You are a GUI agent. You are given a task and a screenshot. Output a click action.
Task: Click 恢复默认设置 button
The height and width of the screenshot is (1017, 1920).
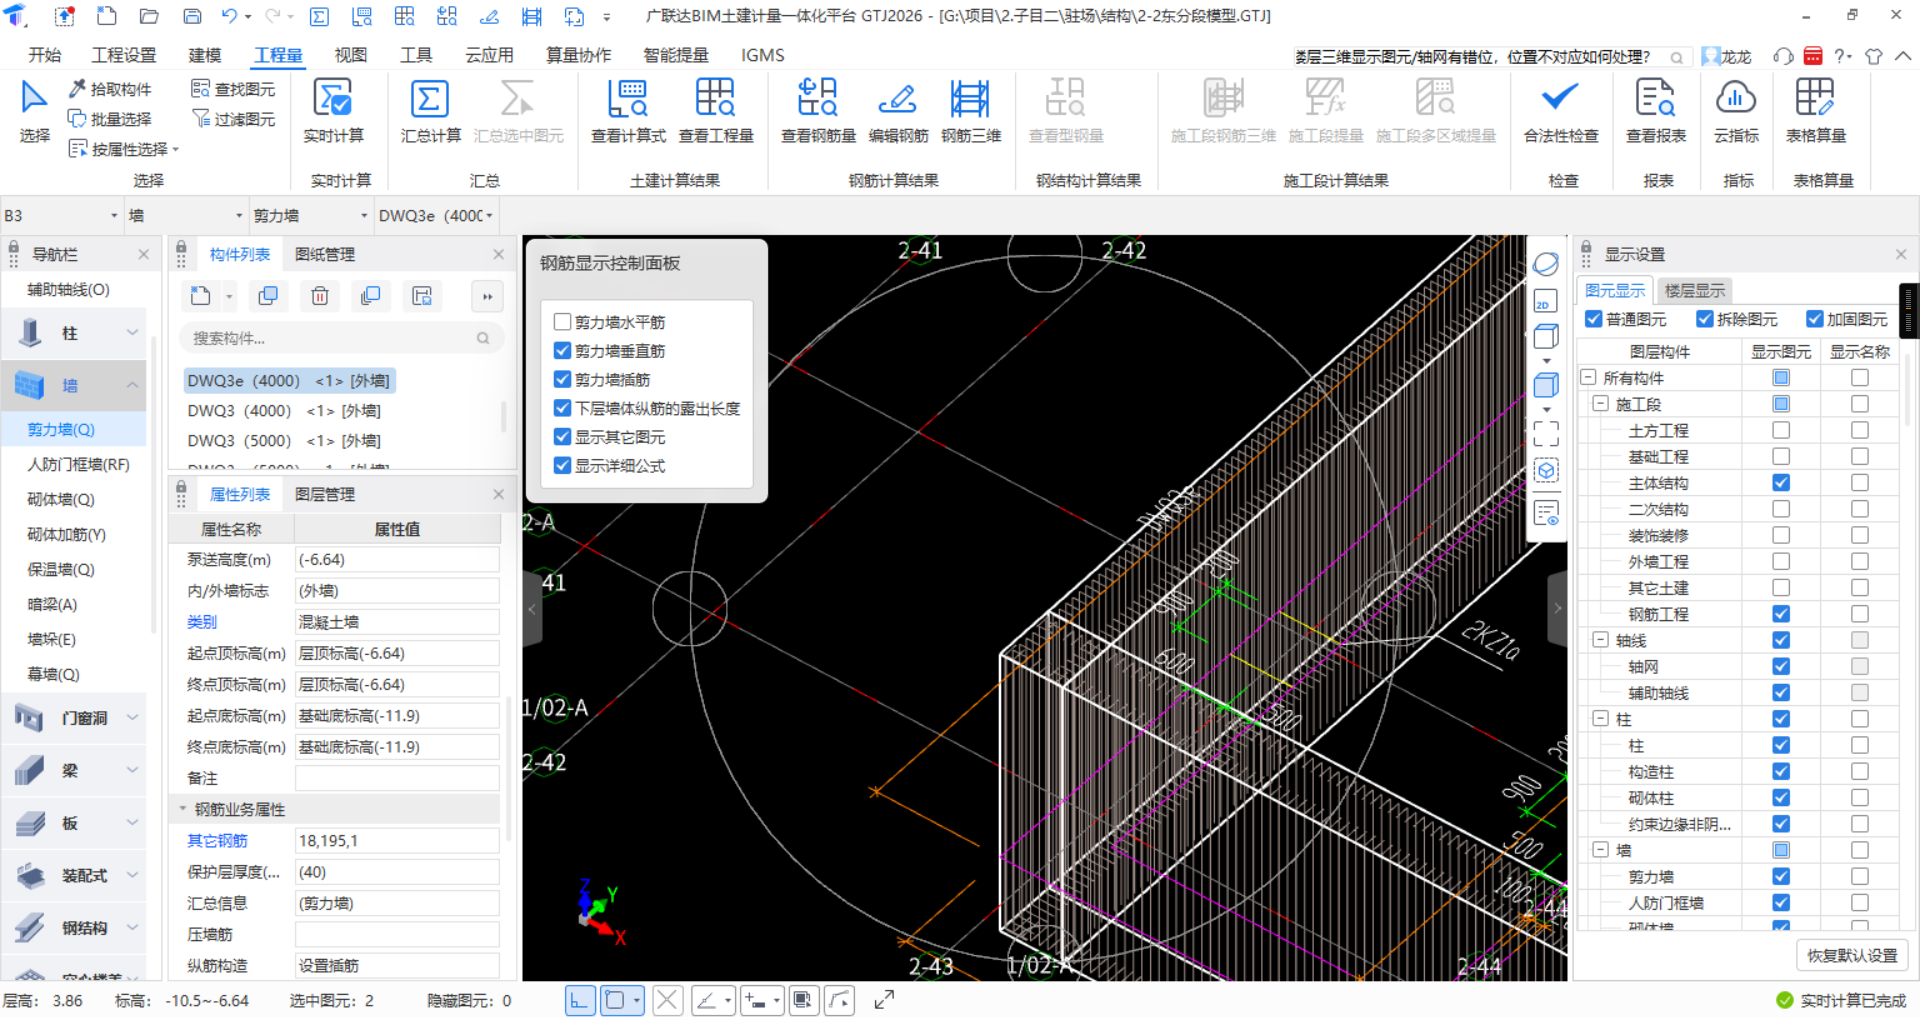tap(1852, 956)
